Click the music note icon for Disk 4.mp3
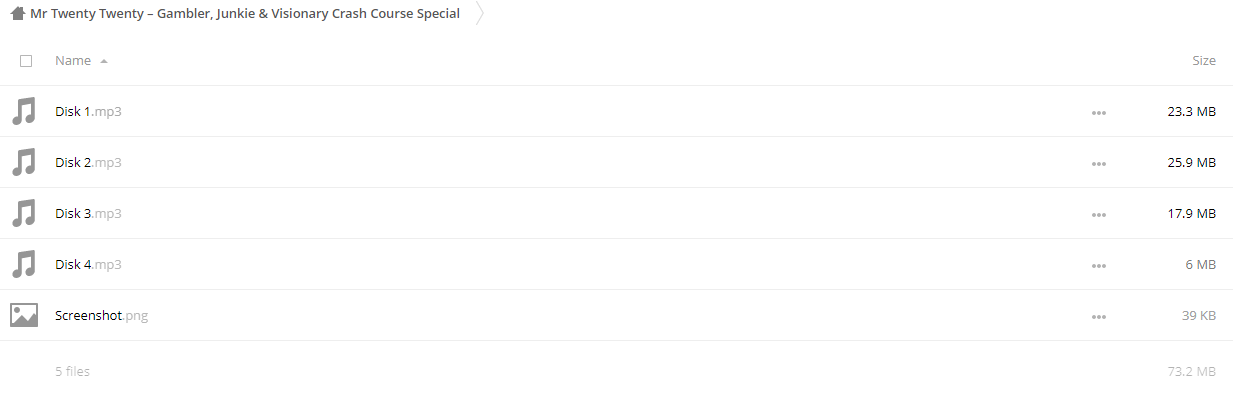Image resolution: width=1233 pixels, height=410 pixels. click(24, 264)
